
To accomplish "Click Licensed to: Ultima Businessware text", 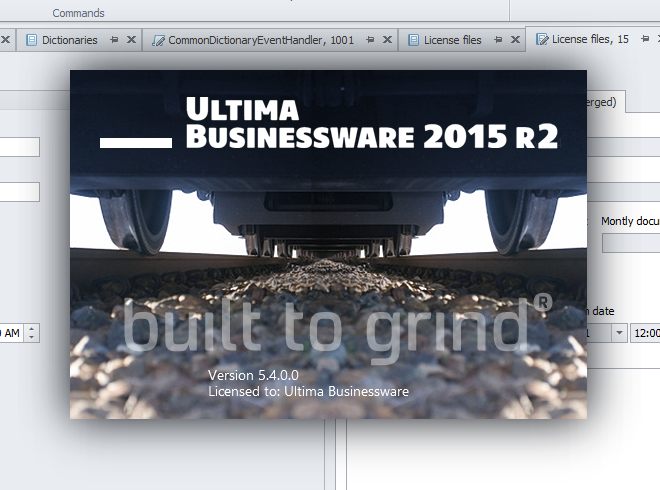I will 309,391.
